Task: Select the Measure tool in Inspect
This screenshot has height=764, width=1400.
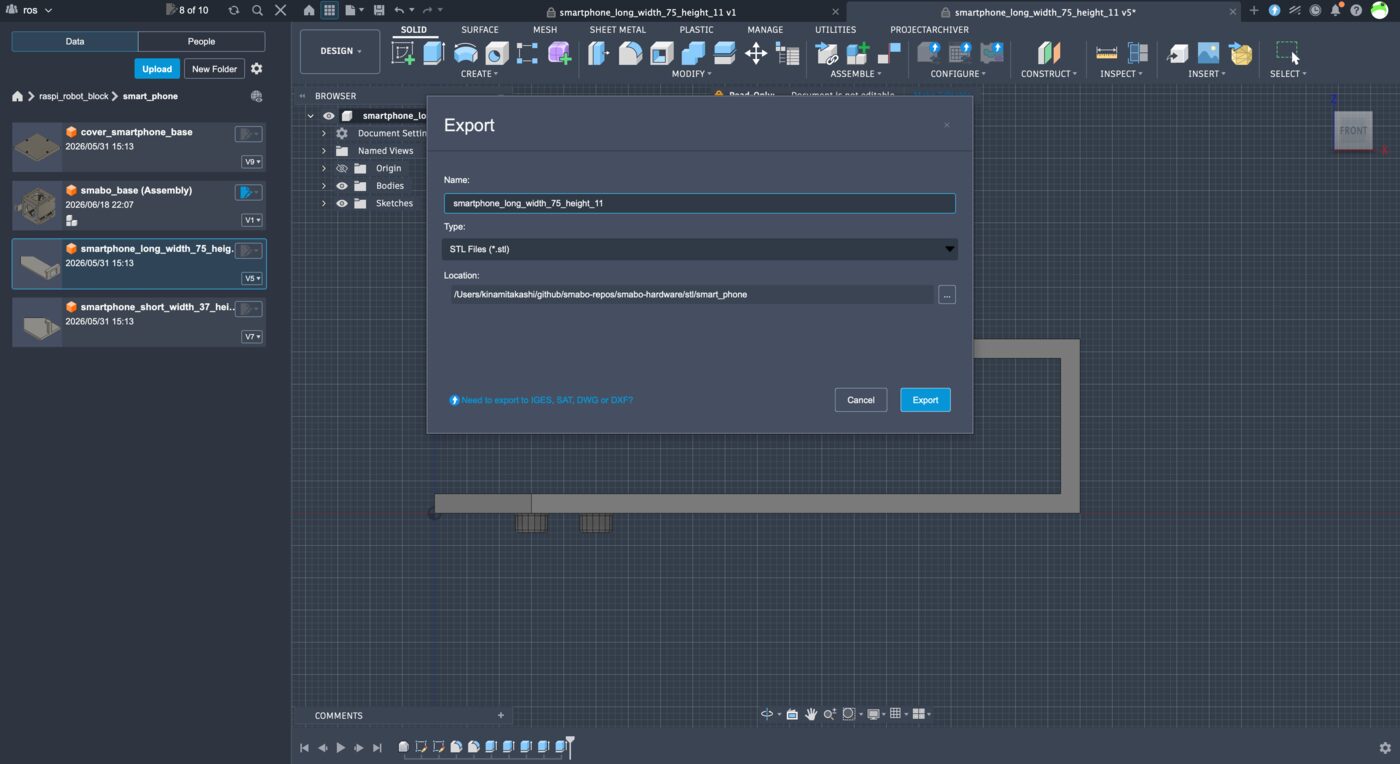Action: (1106, 53)
